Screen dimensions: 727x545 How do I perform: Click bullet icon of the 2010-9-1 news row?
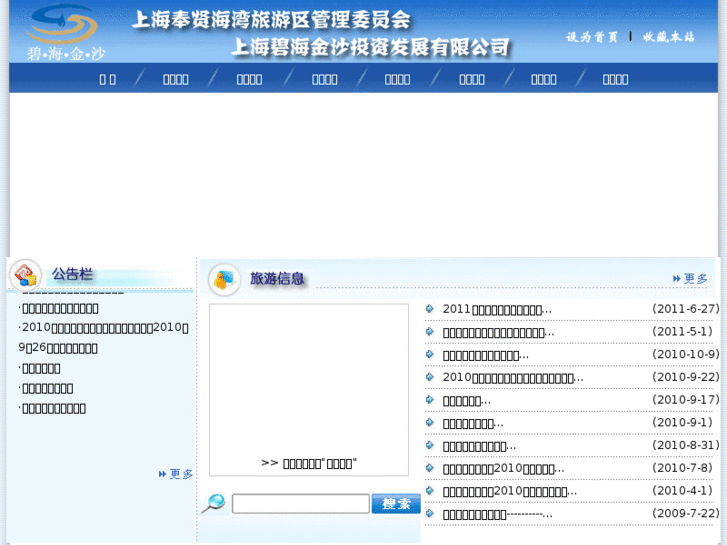(x=430, y=423)
